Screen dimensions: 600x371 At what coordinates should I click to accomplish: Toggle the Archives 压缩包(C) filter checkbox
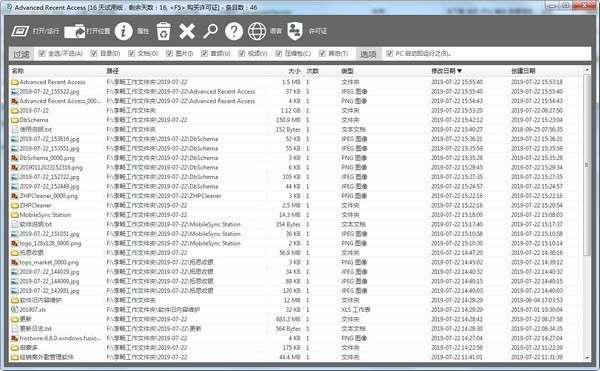(x=279, y=54)
